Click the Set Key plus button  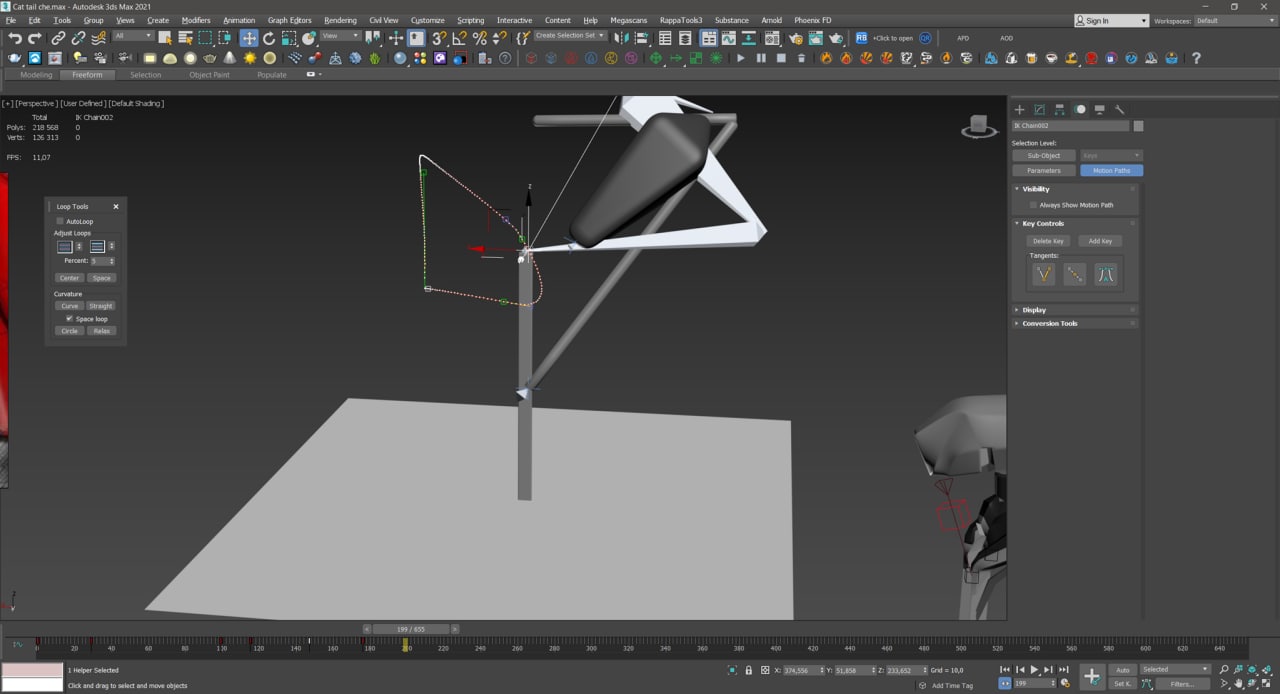1091,677
